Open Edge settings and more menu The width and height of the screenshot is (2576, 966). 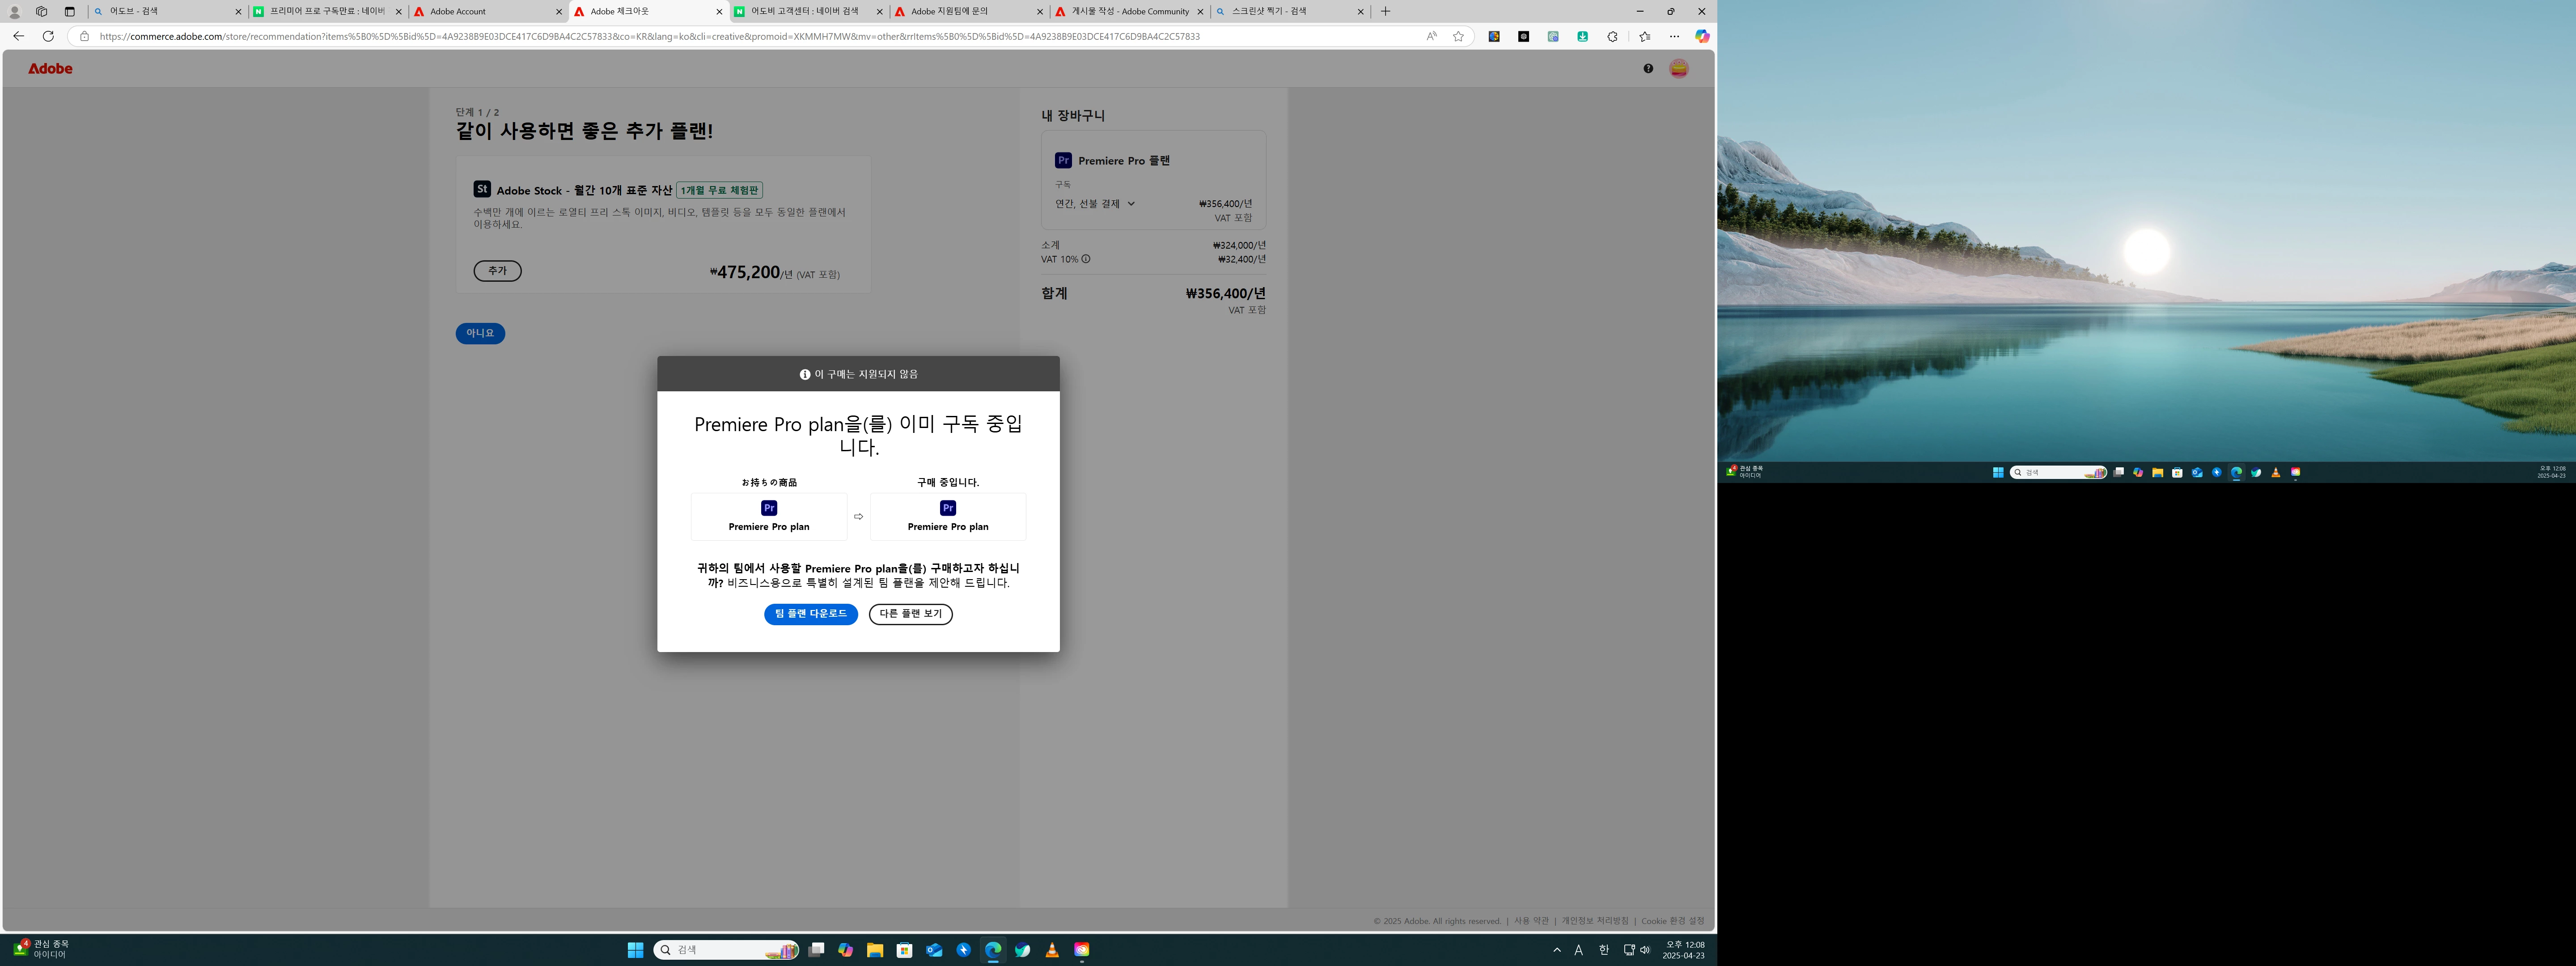coord(1674,36)
